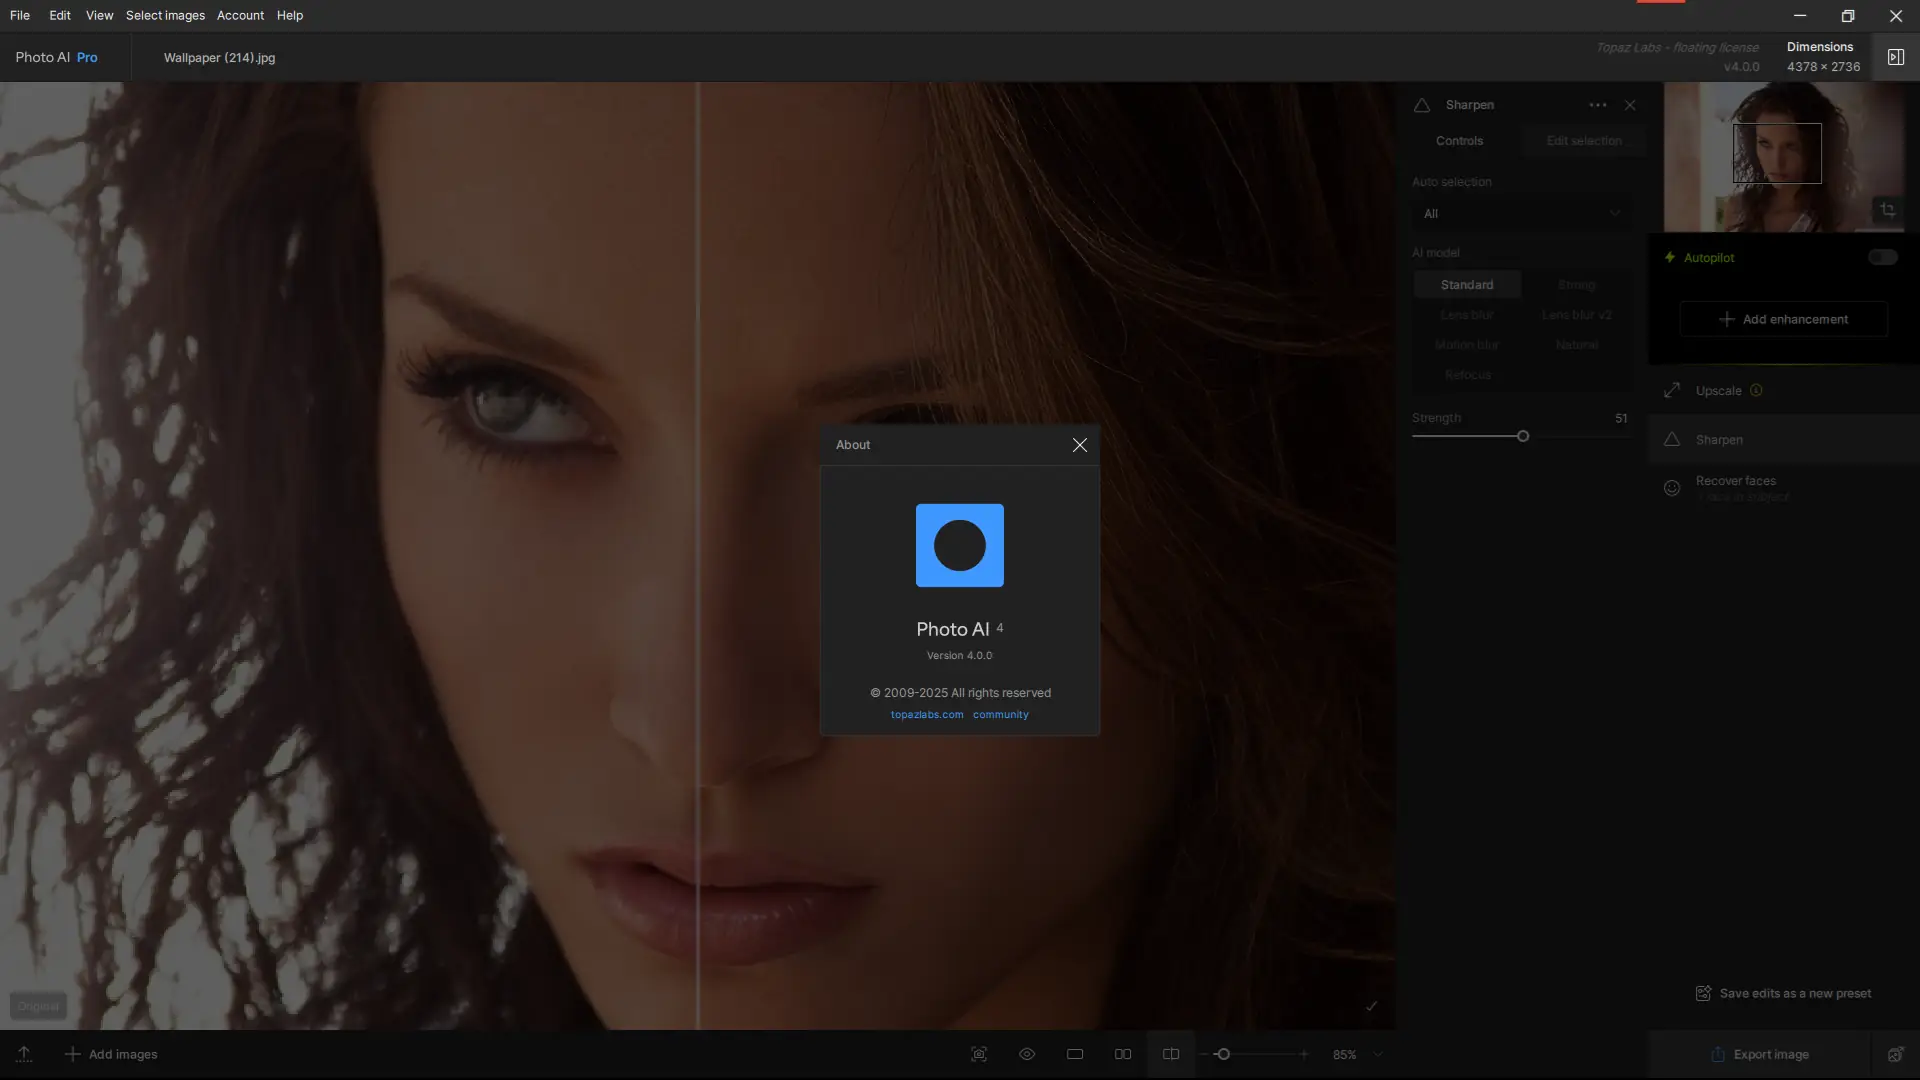
Task: Expand the export settings chevron next to 85%
Action: point(1378,1054)
